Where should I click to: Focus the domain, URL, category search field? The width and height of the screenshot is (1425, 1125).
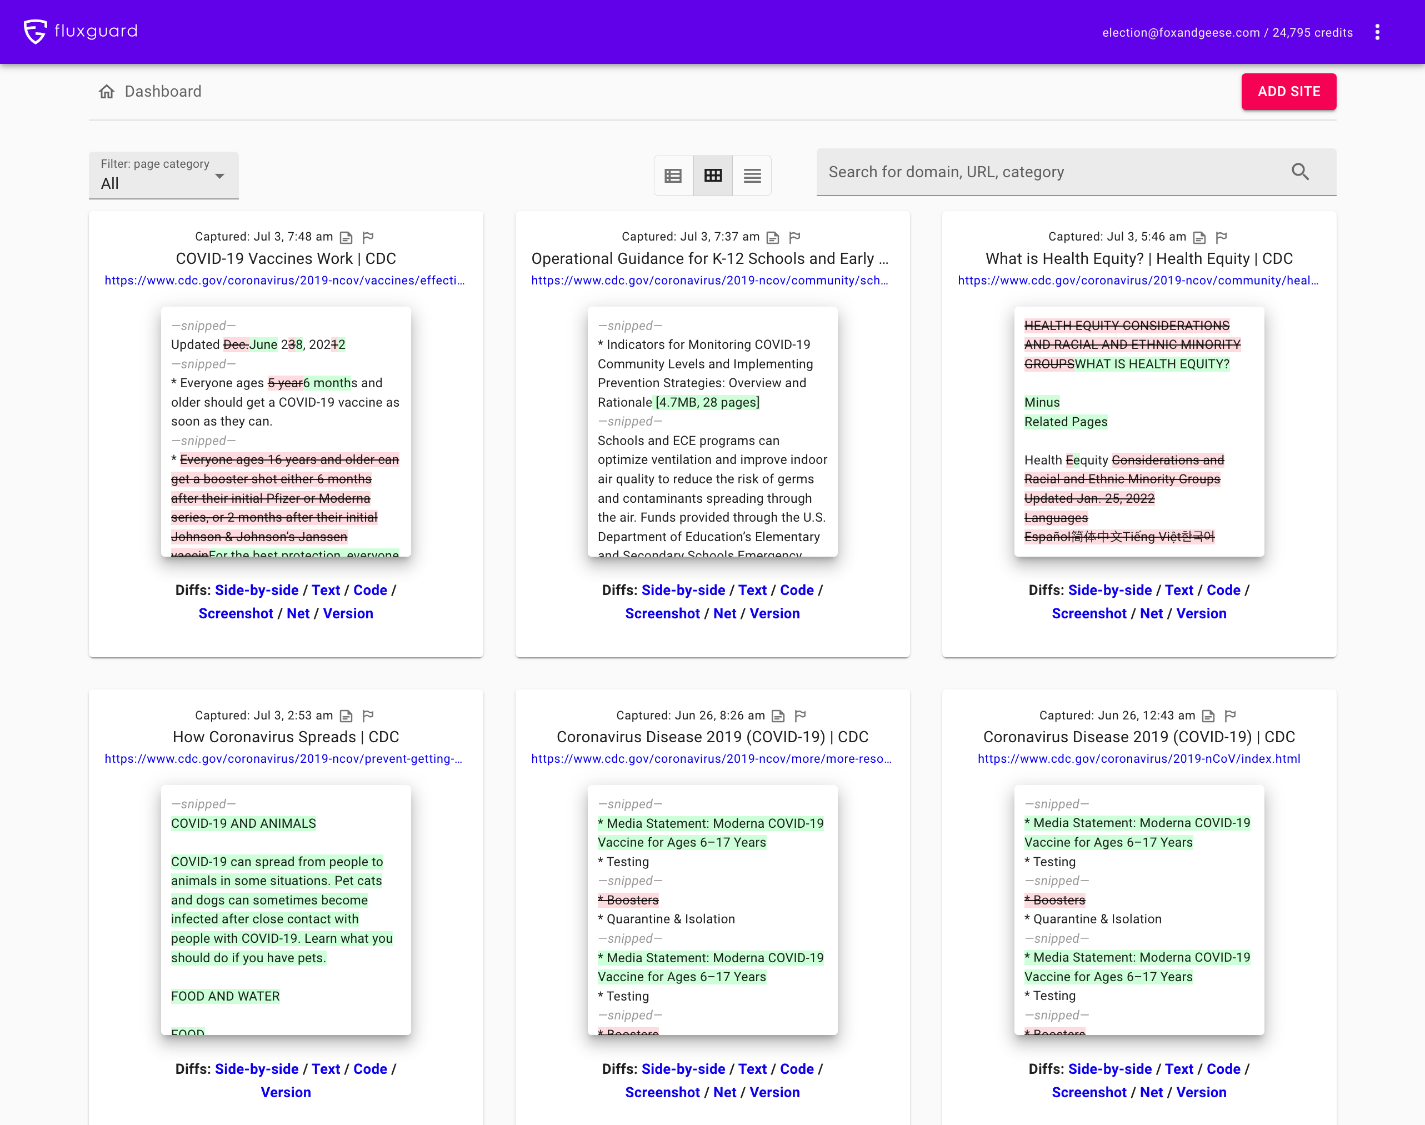tap(1076, 172)
